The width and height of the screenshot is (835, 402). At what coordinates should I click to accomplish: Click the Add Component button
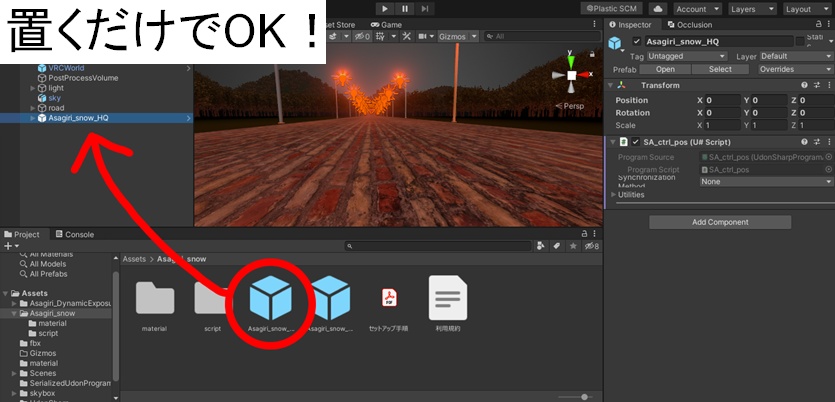pyautogui.click(x=720, y=223)
